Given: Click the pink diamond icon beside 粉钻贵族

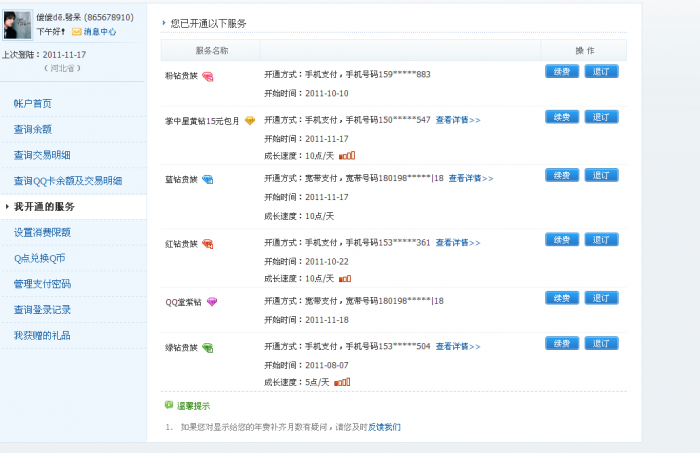Looking at the screenshot, I should click(208, 76).
